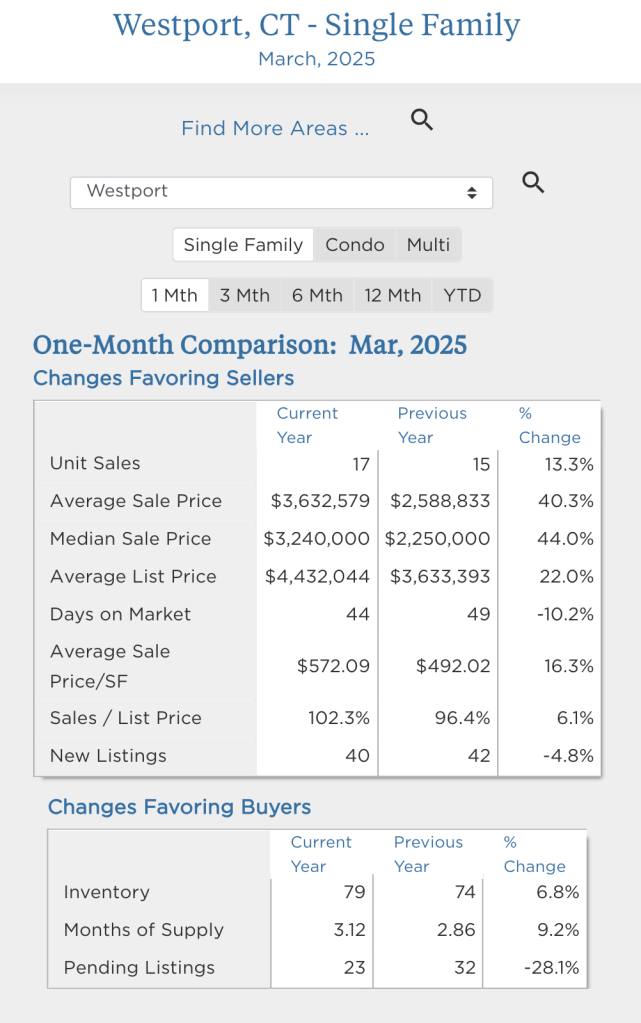This screenshot has width=641, height=1023.
Task: Switch to the 3 Mth tab
Action: 245,295
